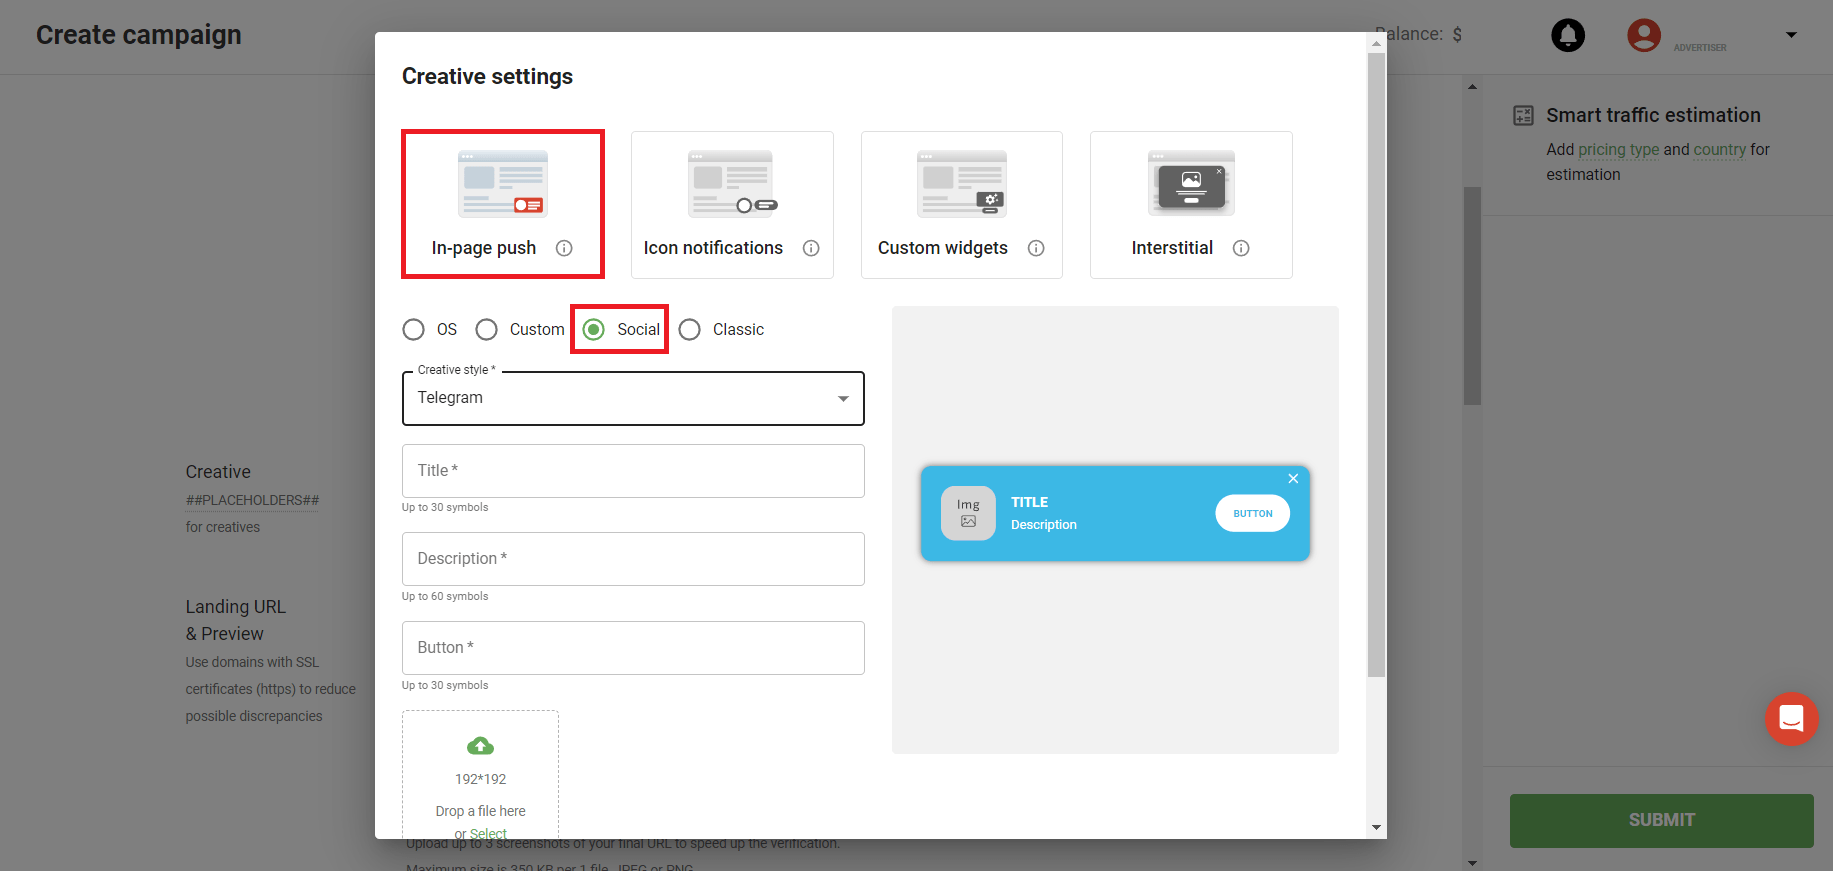The image size is (1833, 871).
Task: Click the Smart traffic estimation icon
Action: (x=1523, y=115)
